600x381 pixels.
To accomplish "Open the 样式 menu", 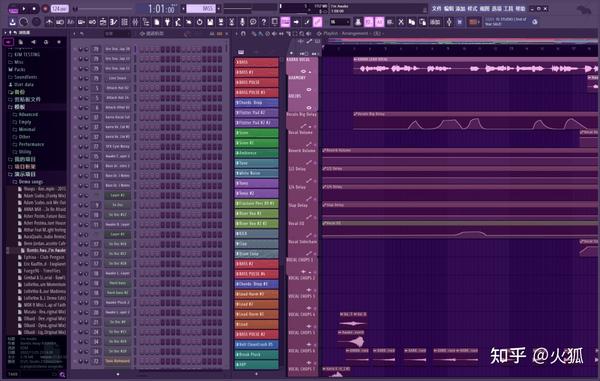I will (x=472, y=8).
